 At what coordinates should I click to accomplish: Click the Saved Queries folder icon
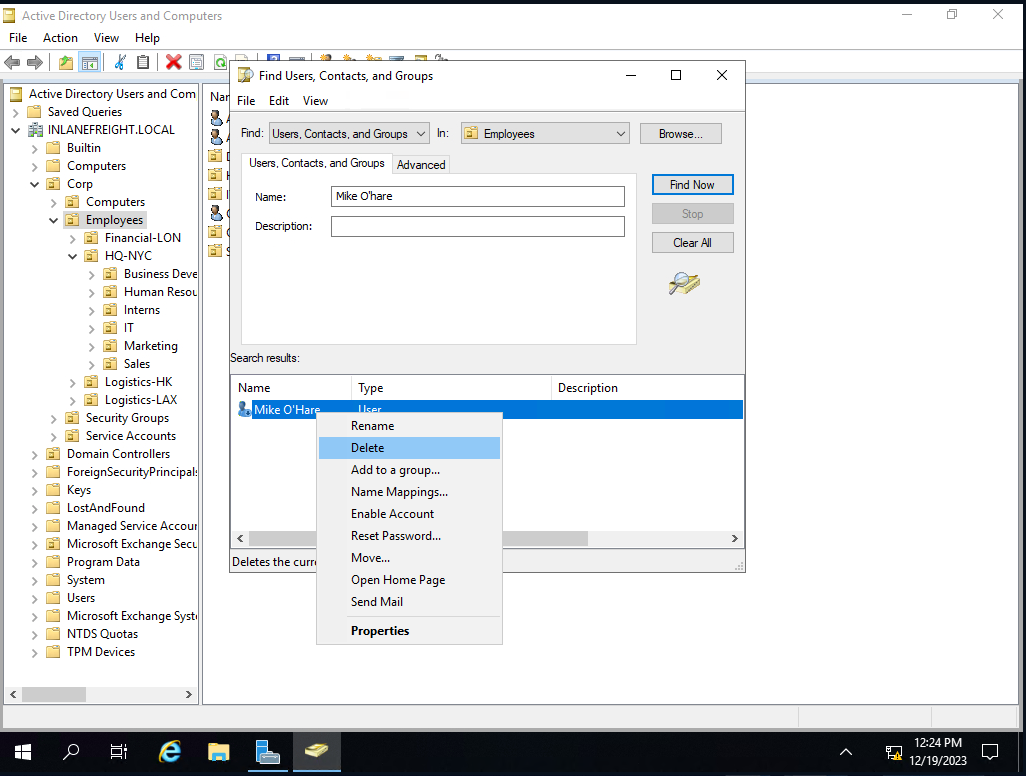34,112
